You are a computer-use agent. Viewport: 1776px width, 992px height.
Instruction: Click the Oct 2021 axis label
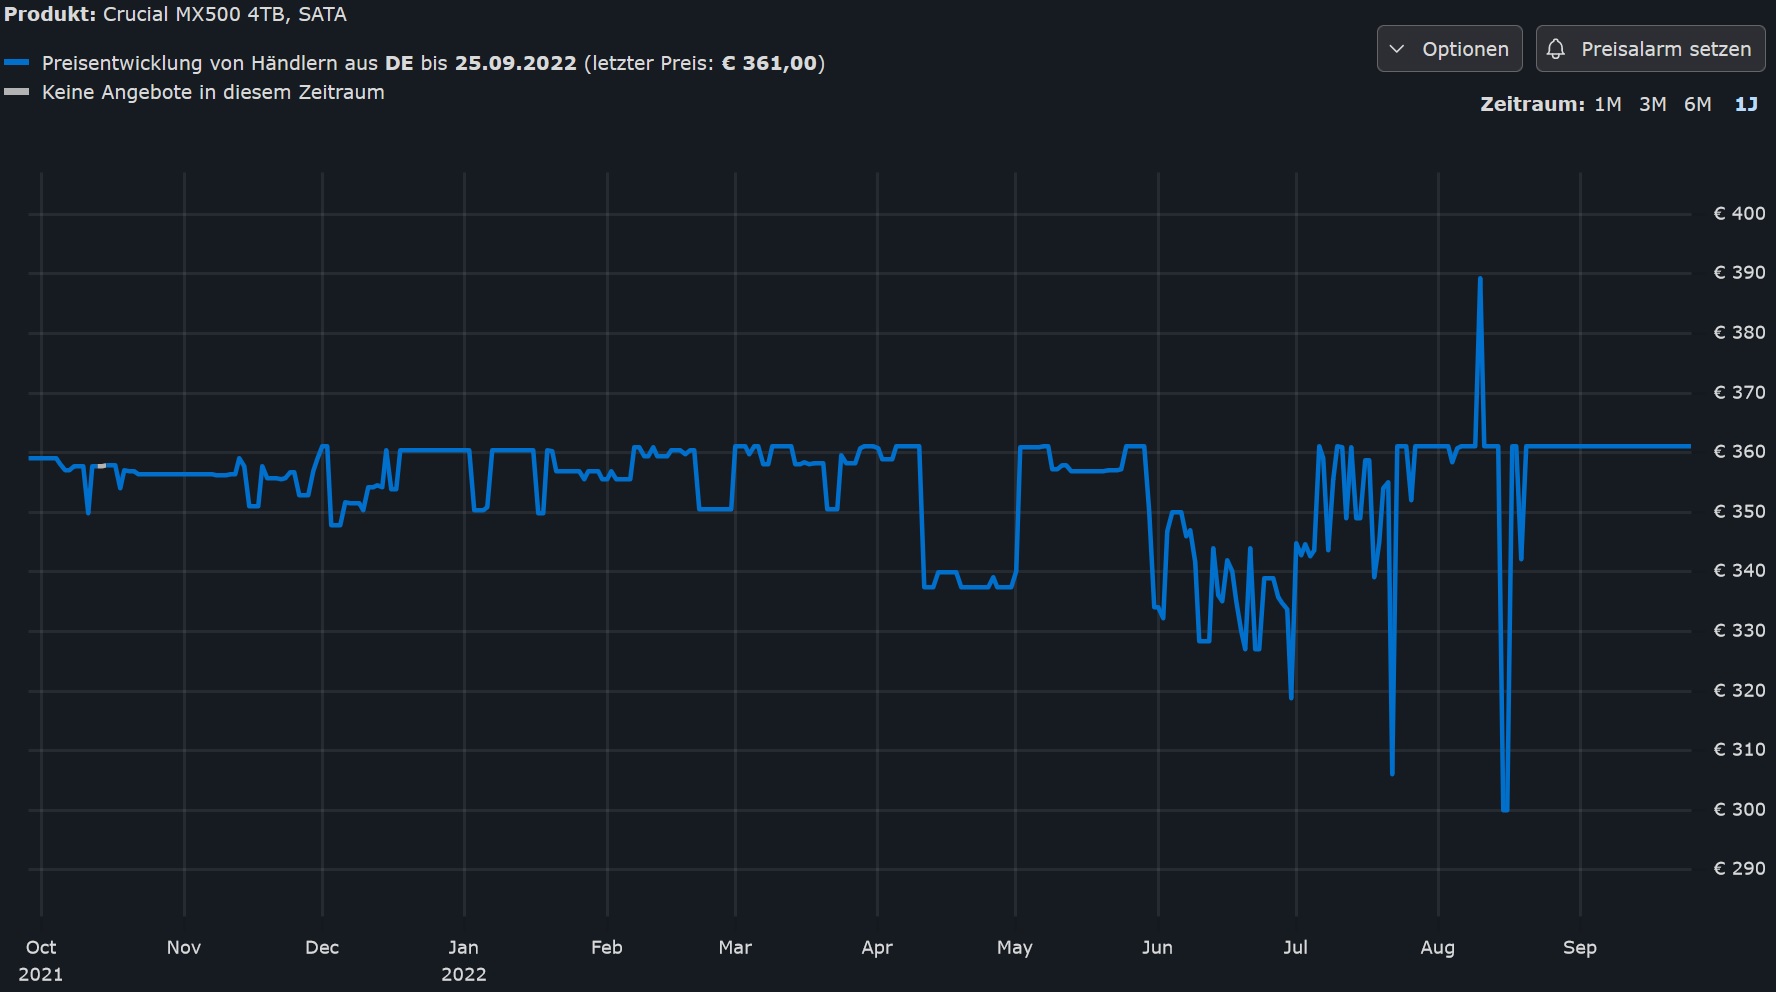pos(41,960)
